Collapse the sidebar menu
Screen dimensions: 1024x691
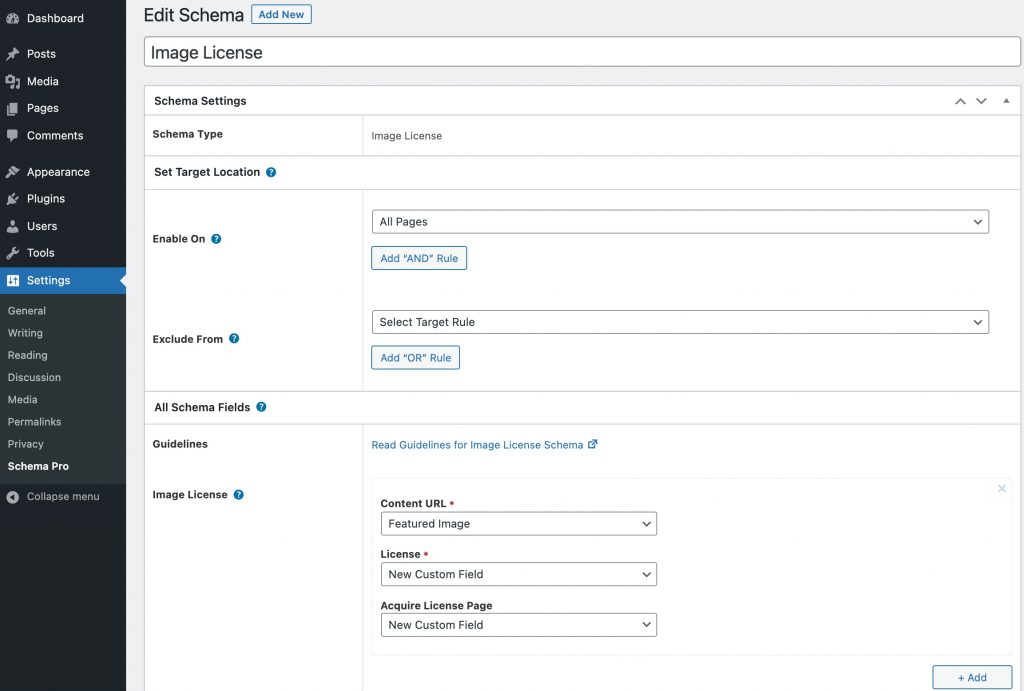62,497
